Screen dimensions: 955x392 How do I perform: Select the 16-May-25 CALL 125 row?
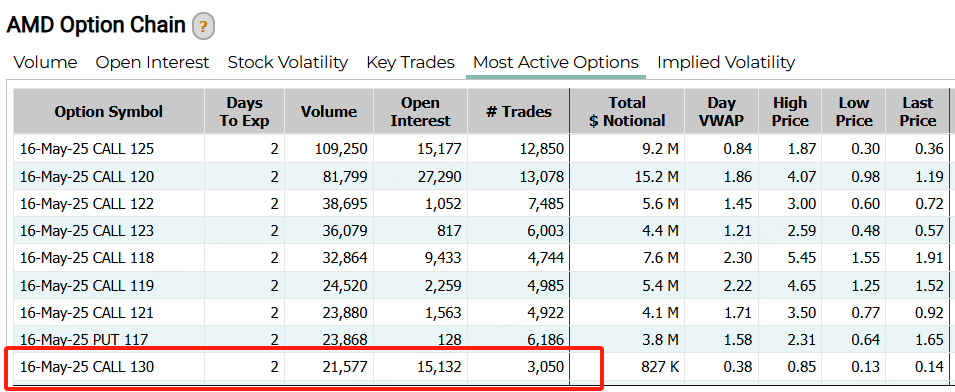pos(481,149)
